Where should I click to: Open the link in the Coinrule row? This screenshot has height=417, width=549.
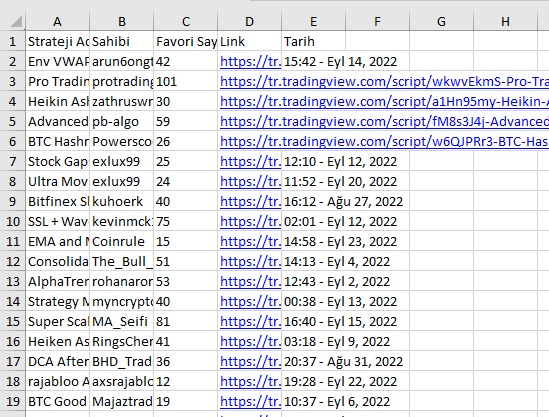tap(250, 242)
